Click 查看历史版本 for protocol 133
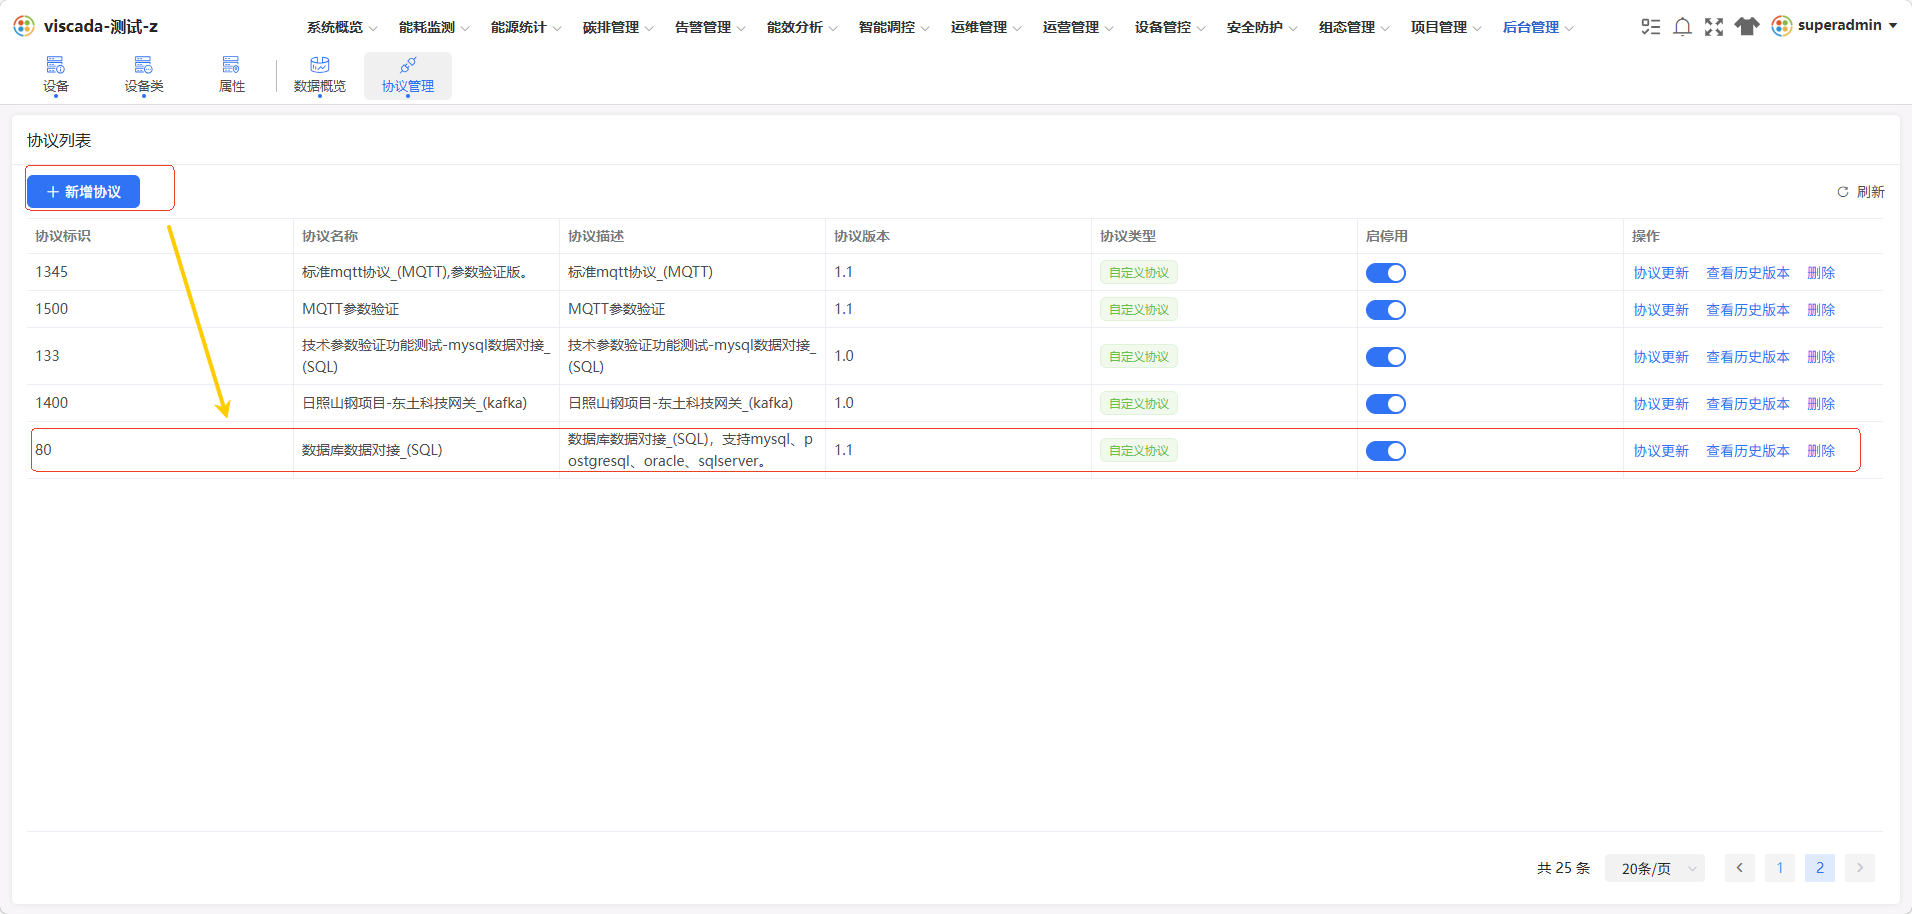 (x=1748, y=357)
